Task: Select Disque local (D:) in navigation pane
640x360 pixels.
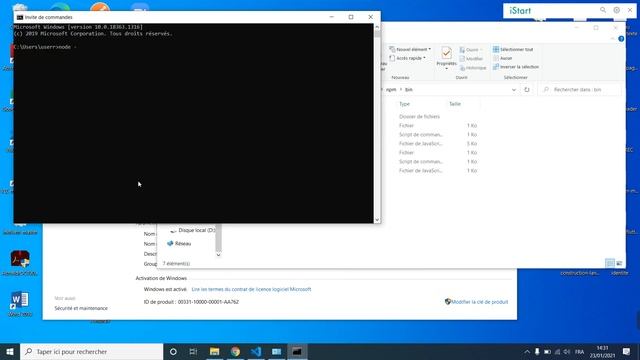Action: [192, 231]
